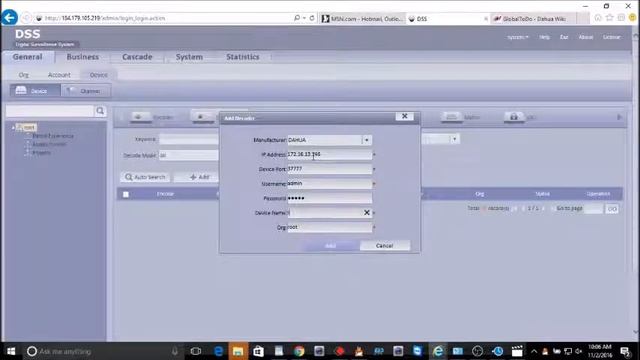Image resolution: width=640 pixels, height=360 pixels.
Task: Switch to the MSN.com browser tab
Action: pos(362,18)
